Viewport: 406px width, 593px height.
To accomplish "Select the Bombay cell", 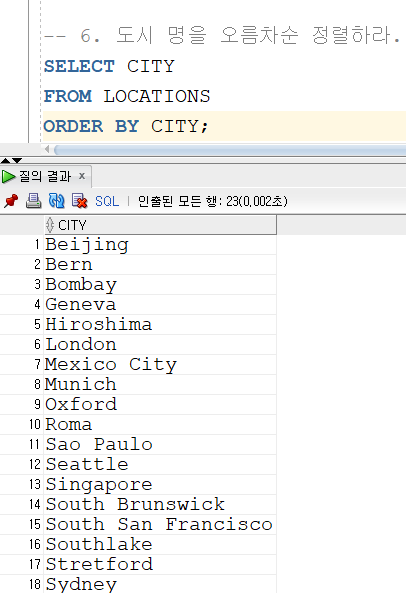I will (x=160, y=285).
